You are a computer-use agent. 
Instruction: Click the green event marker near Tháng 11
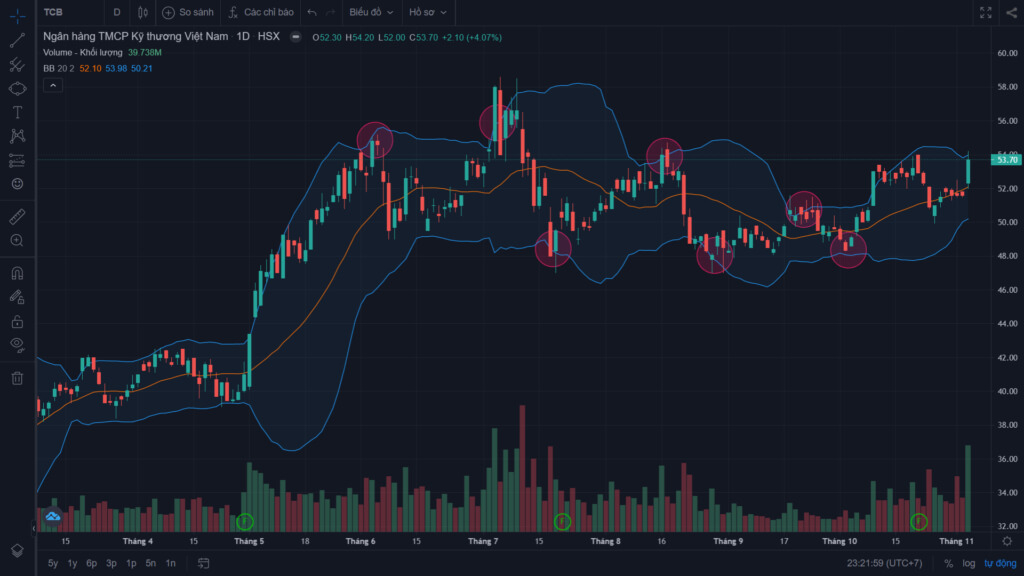[919, 521]
